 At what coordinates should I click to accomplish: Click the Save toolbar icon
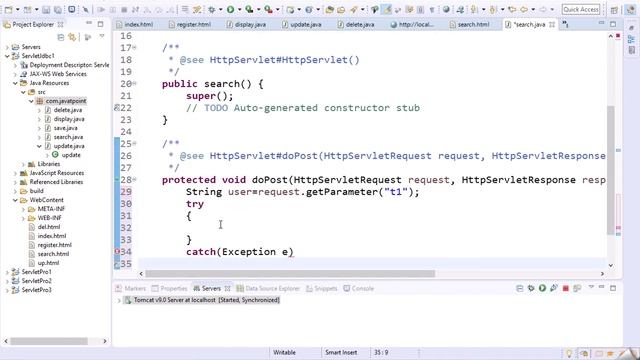[46, 9]
